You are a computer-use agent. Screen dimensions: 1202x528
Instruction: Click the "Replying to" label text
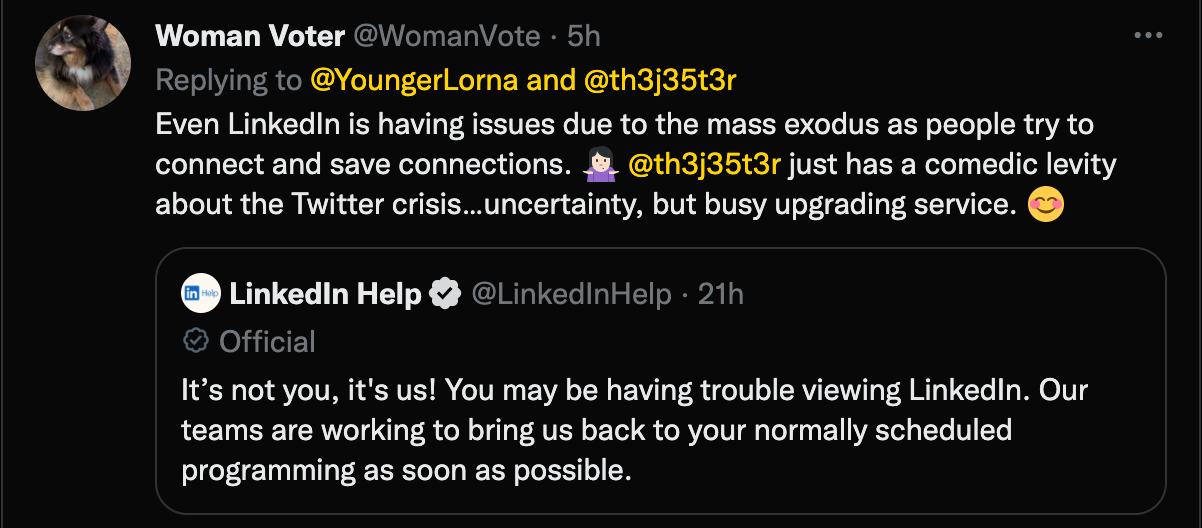[229, 80]
